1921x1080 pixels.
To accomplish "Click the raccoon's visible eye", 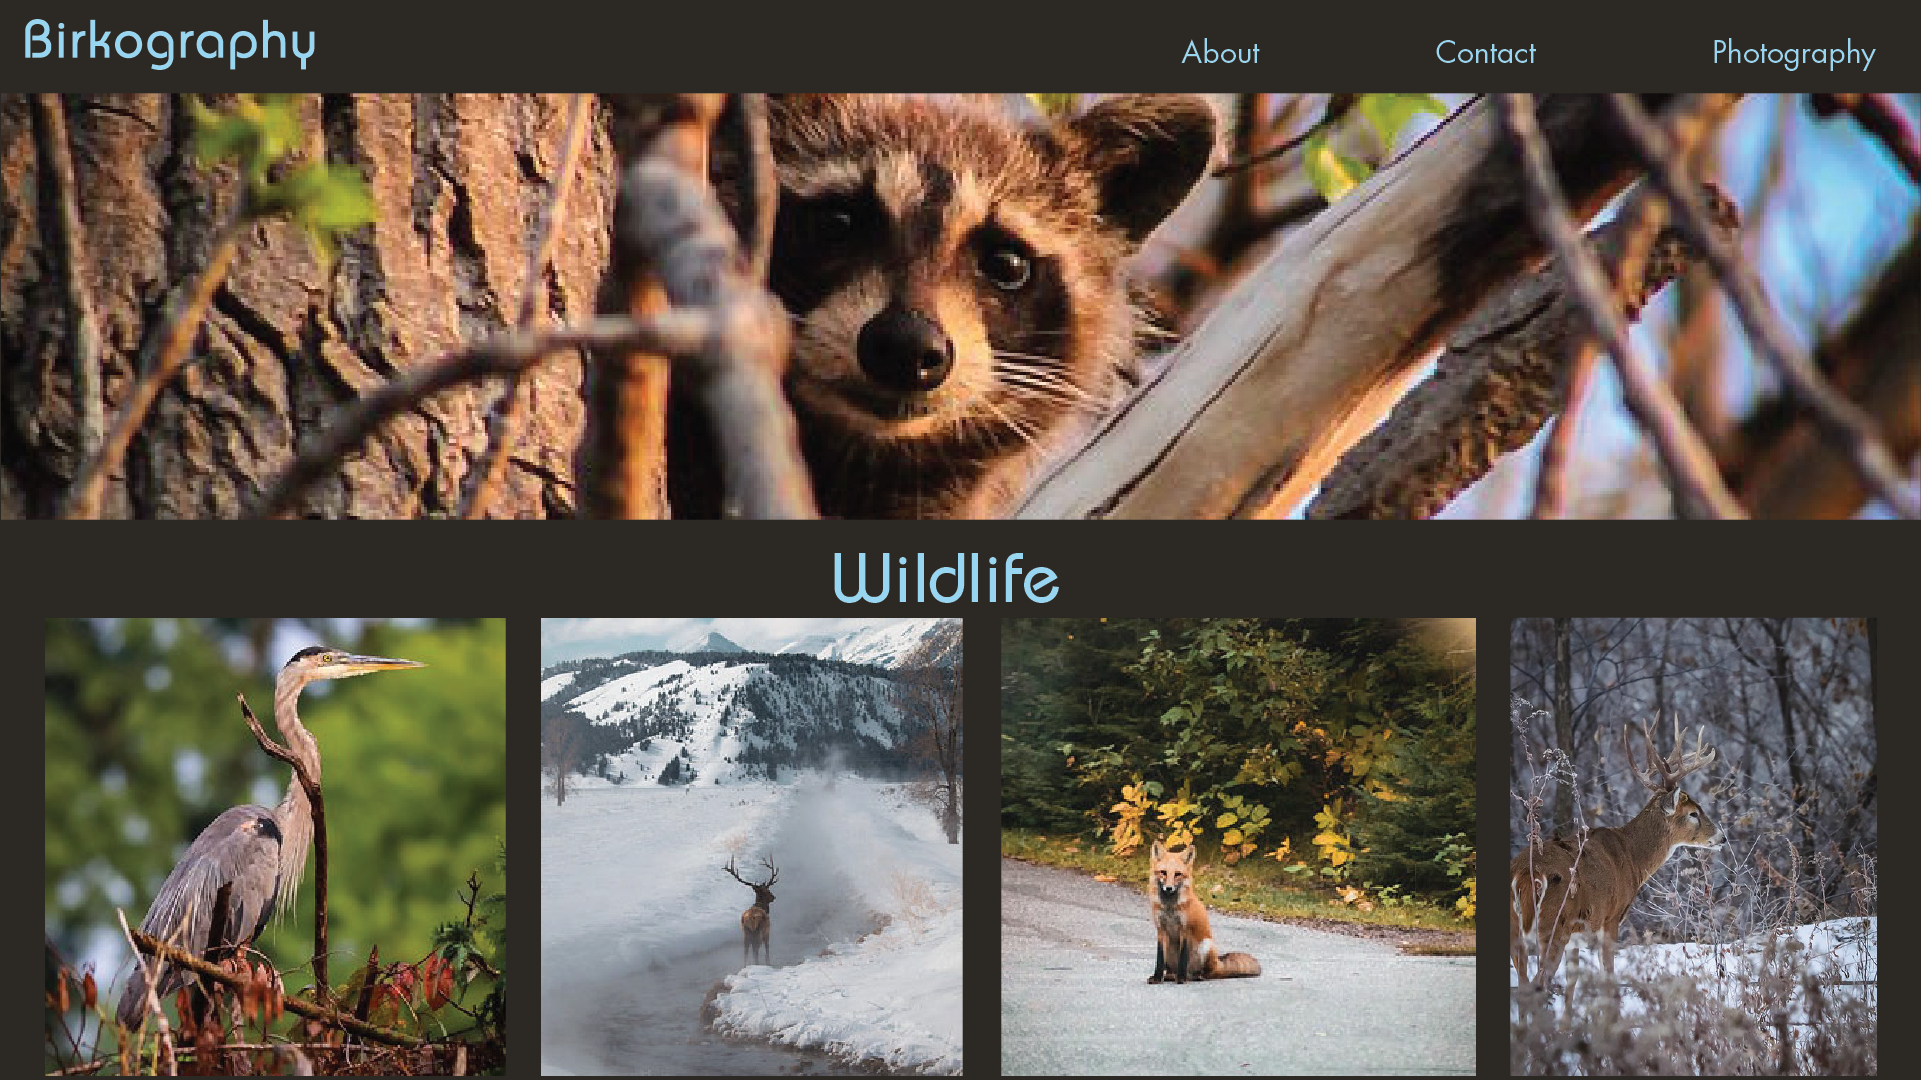I will tap(1004, 264).
